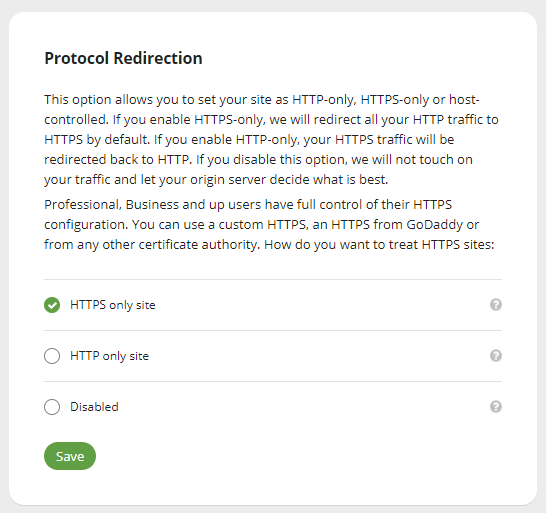This screenshot has height=513, width=546.
Task: Click the "HTTP only site" label text
Action: 109,356
